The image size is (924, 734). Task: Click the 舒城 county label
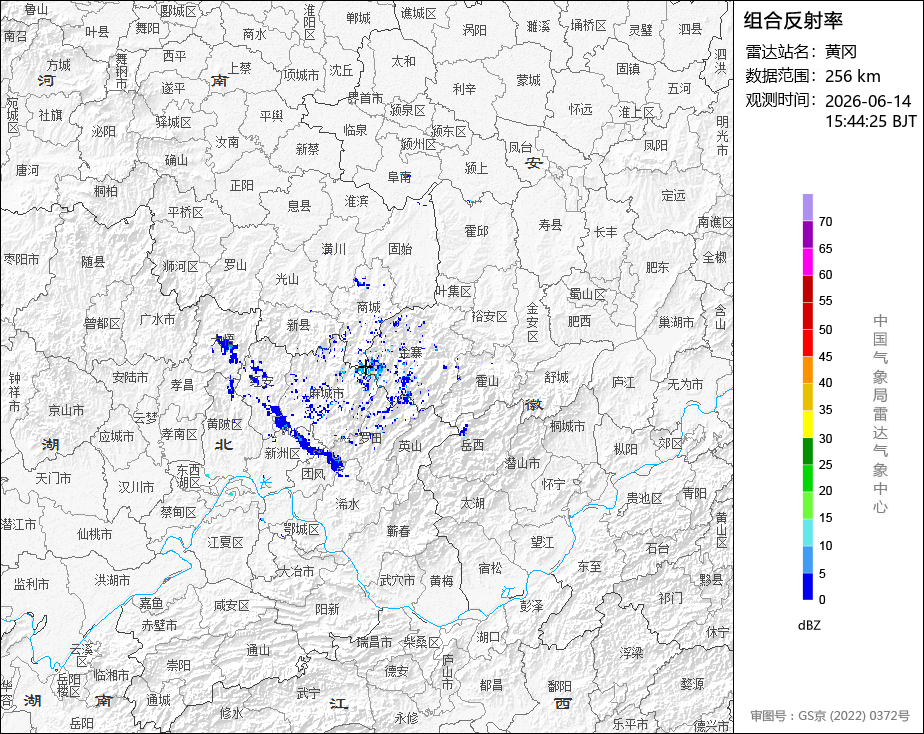click(x=556, y=376)
